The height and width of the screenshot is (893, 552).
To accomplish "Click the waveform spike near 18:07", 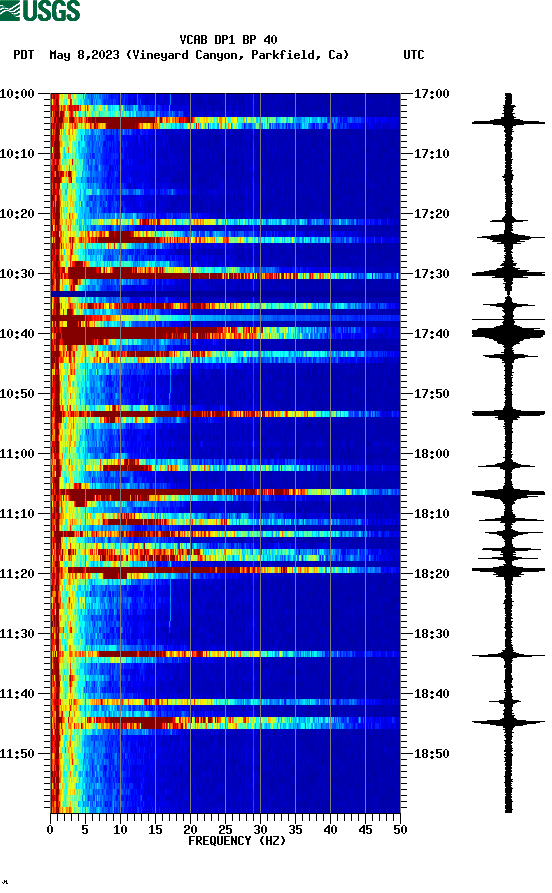I will (x=508, y=494).
